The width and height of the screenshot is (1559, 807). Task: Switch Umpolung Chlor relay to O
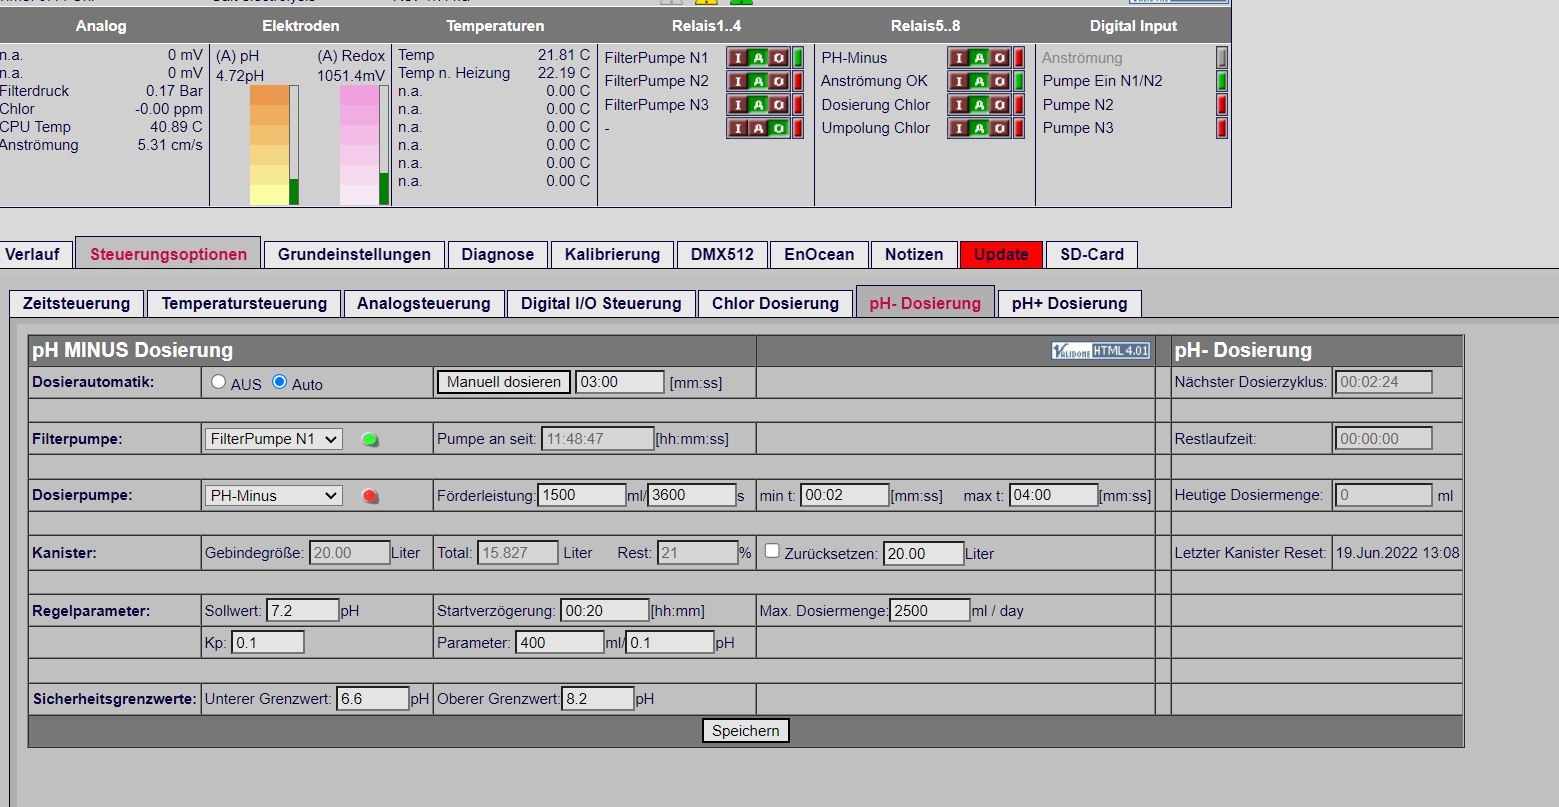1000,128
